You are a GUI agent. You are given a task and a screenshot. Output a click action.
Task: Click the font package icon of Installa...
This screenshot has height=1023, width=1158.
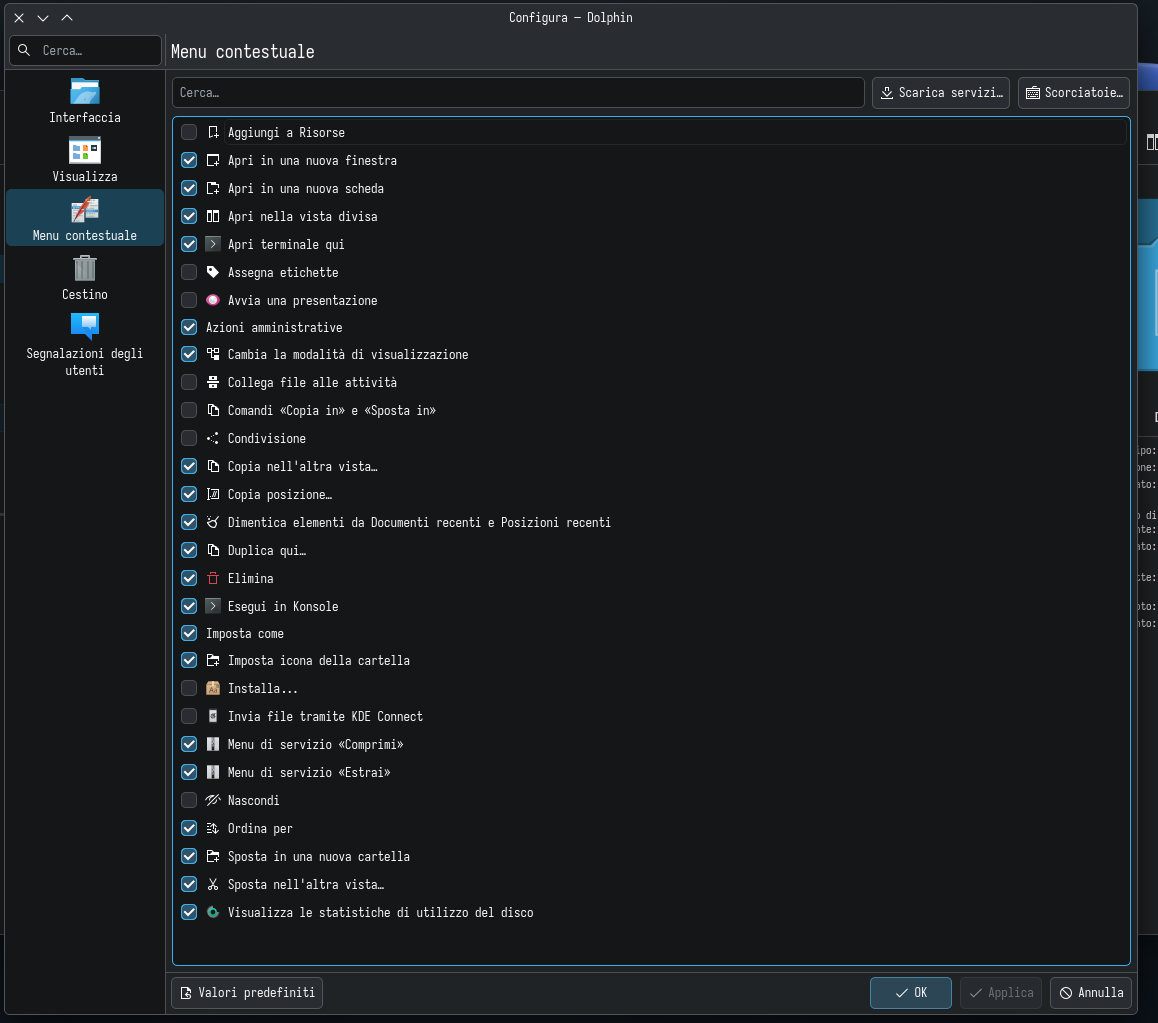click(x=213, y=688)
